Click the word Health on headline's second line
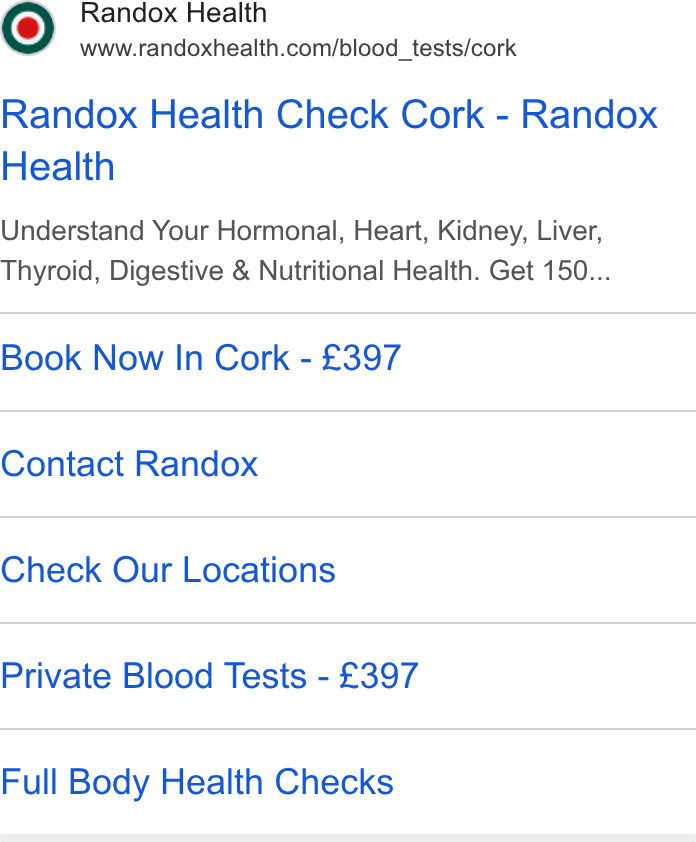 (x=58, y=166)
